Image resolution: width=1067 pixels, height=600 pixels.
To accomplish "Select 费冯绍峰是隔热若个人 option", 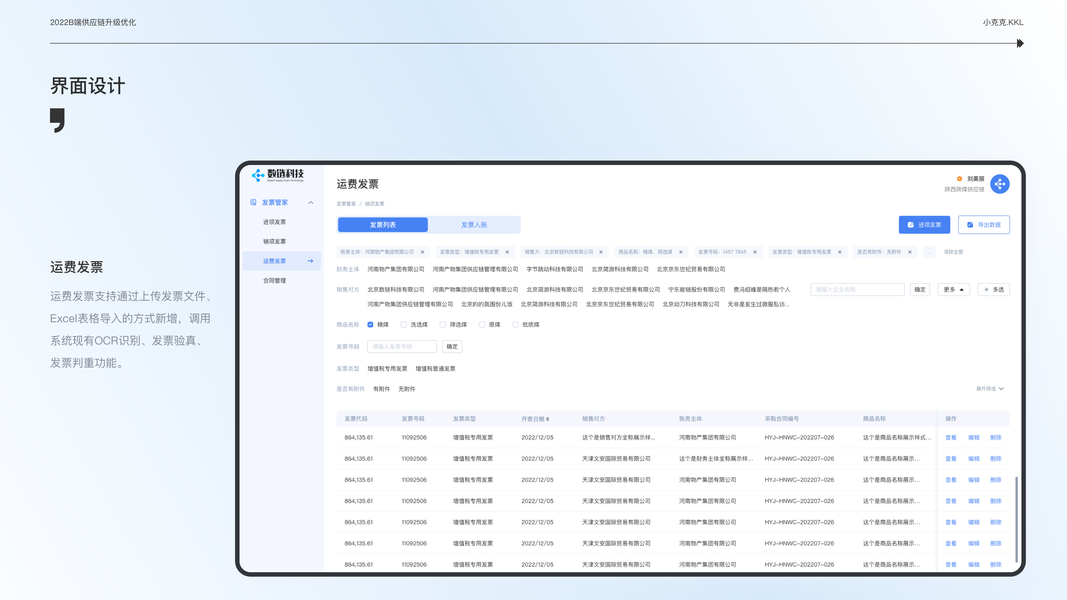I will pyautogui.click(x=761, y=290).
